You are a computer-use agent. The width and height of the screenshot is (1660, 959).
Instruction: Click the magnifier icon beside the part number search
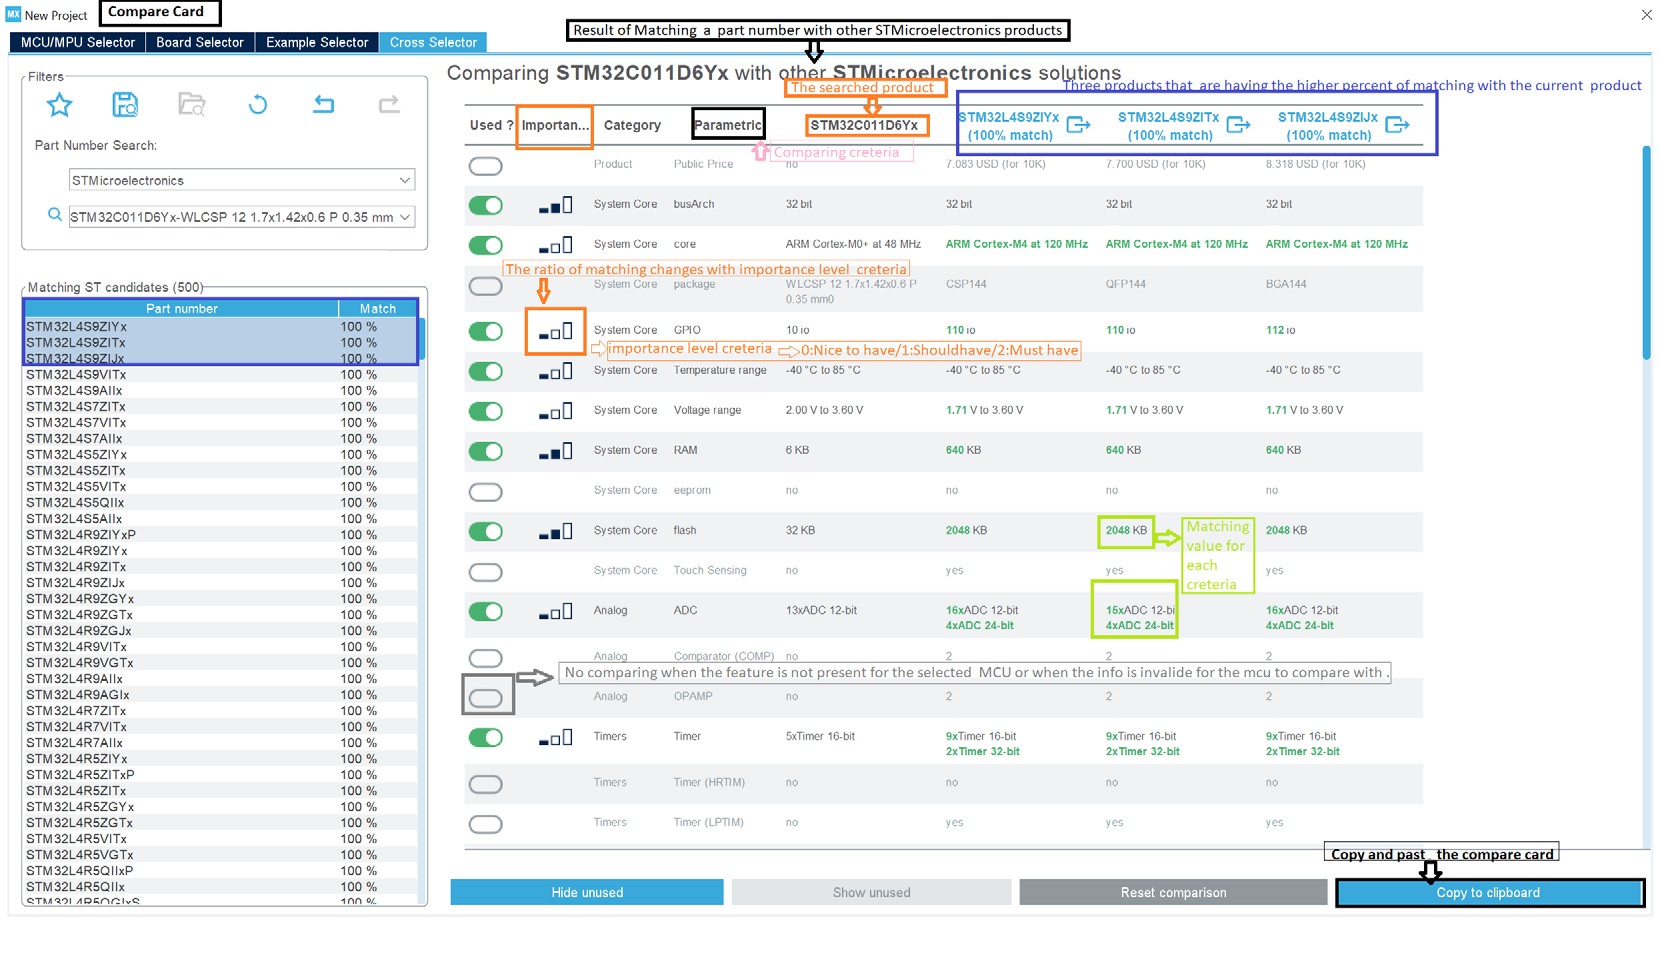point(55,215)
